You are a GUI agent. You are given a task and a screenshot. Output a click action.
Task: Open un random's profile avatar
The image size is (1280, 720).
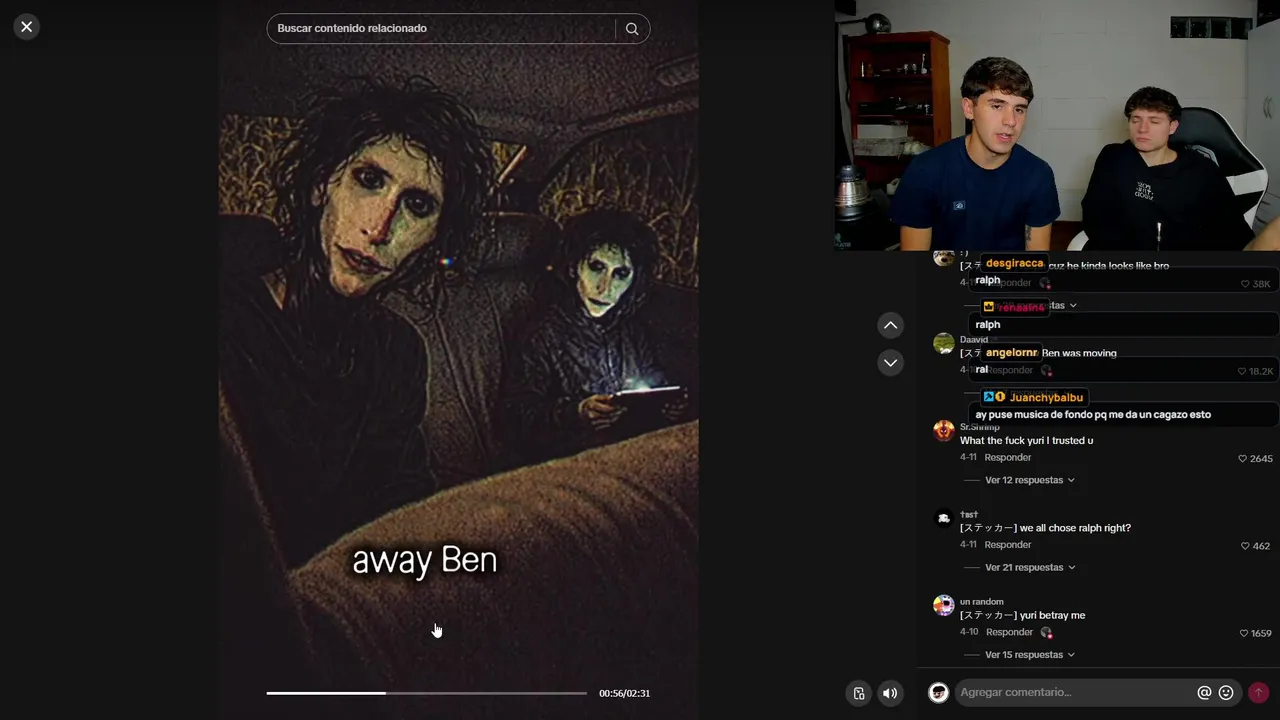click(944, 605)
